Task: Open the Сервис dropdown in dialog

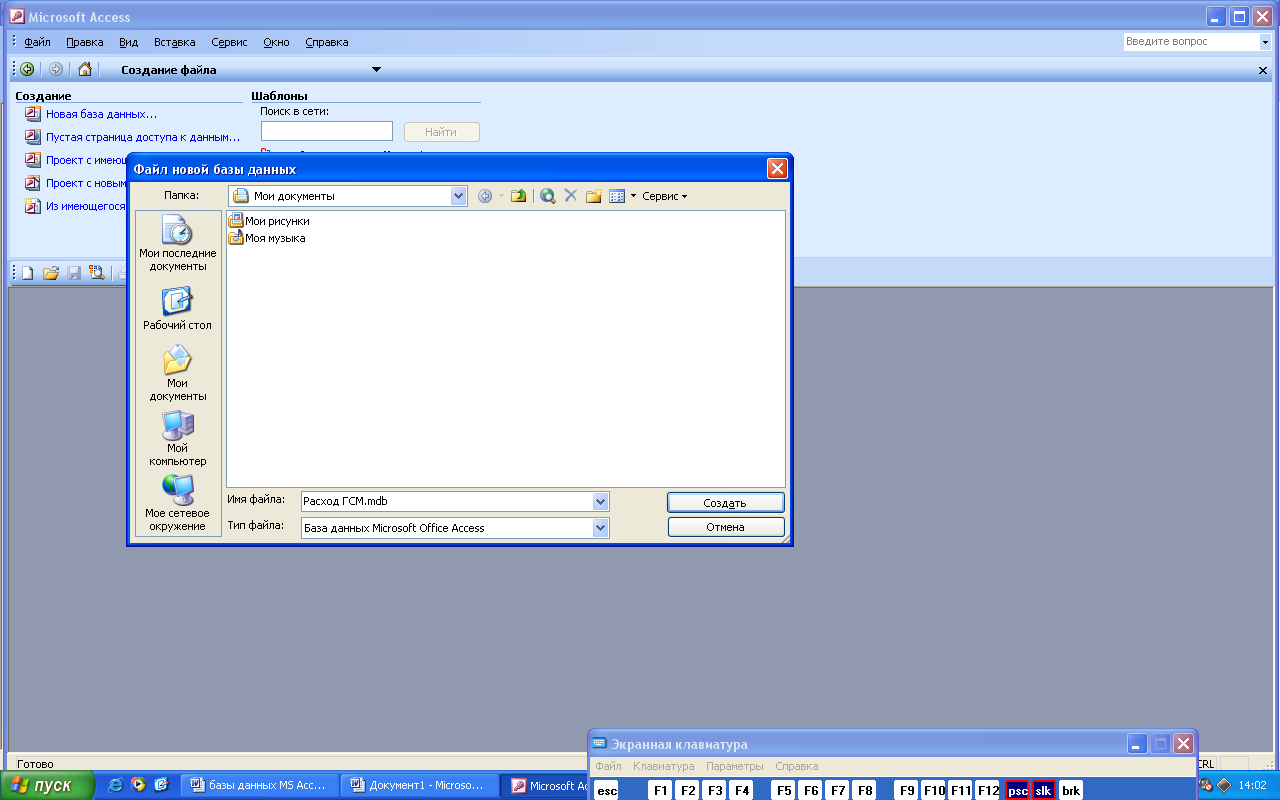Action: click(665, 196)
